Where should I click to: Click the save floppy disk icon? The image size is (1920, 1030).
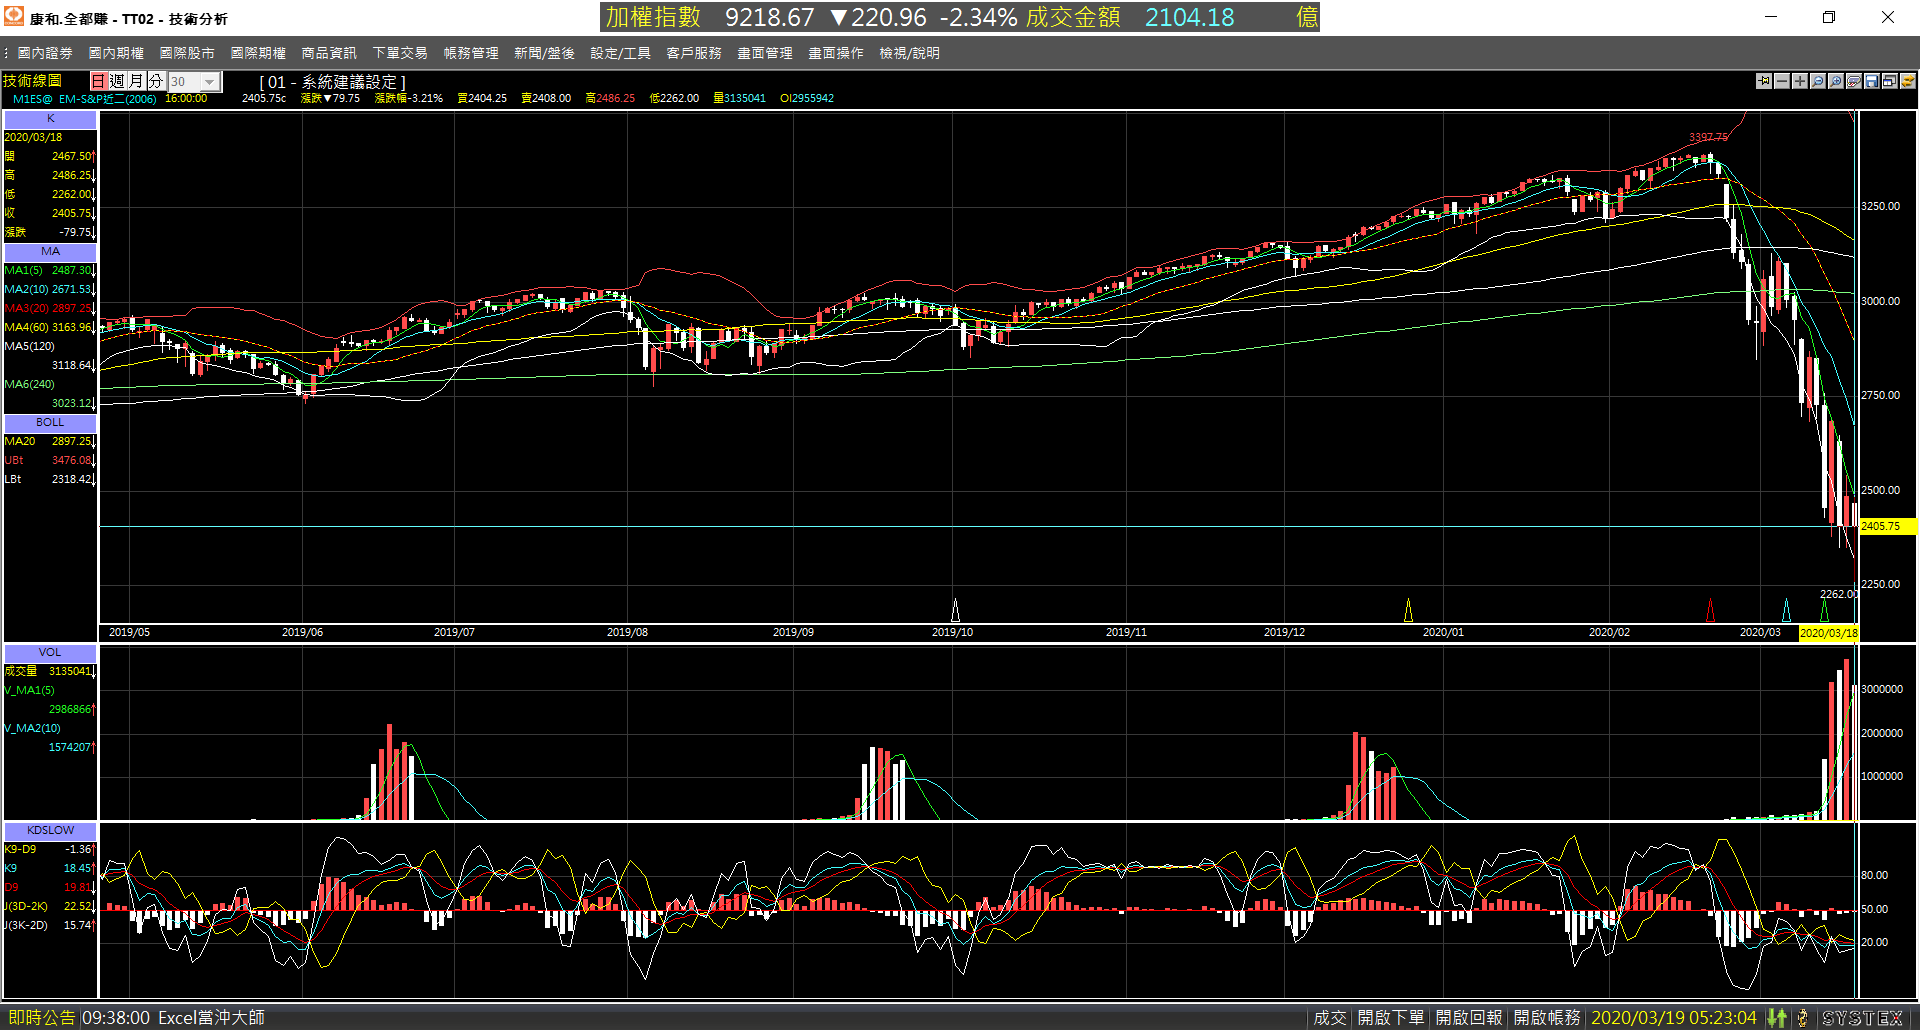click(x=1872, y=81)
